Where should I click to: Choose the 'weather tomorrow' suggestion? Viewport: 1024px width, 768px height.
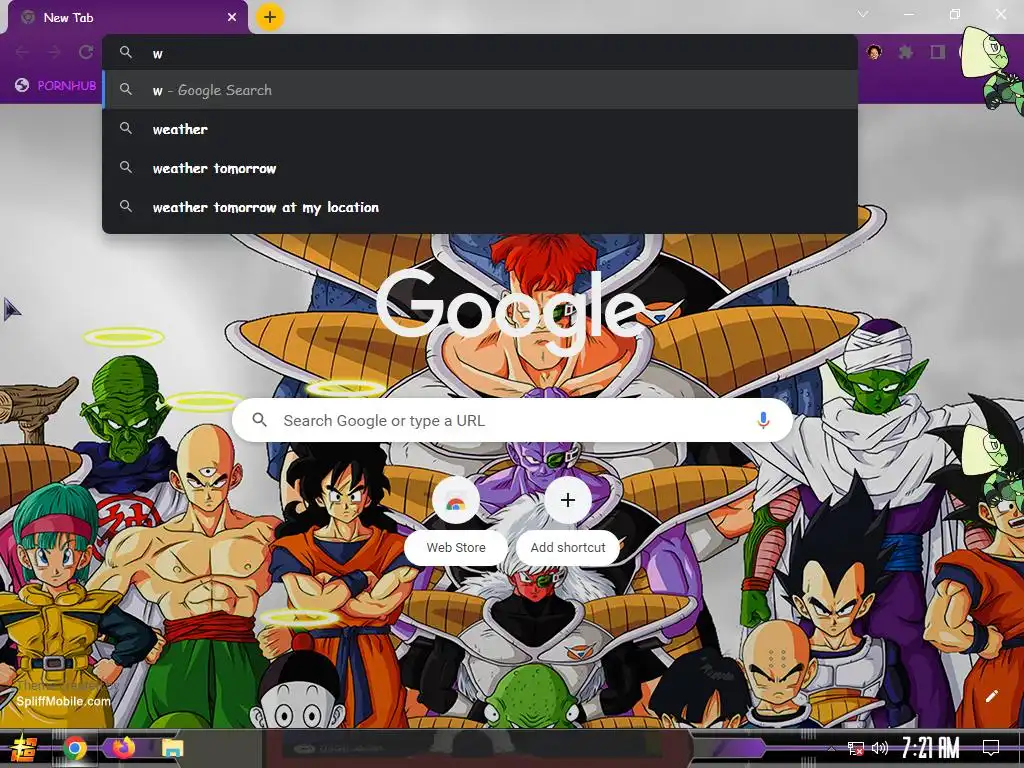480,168
